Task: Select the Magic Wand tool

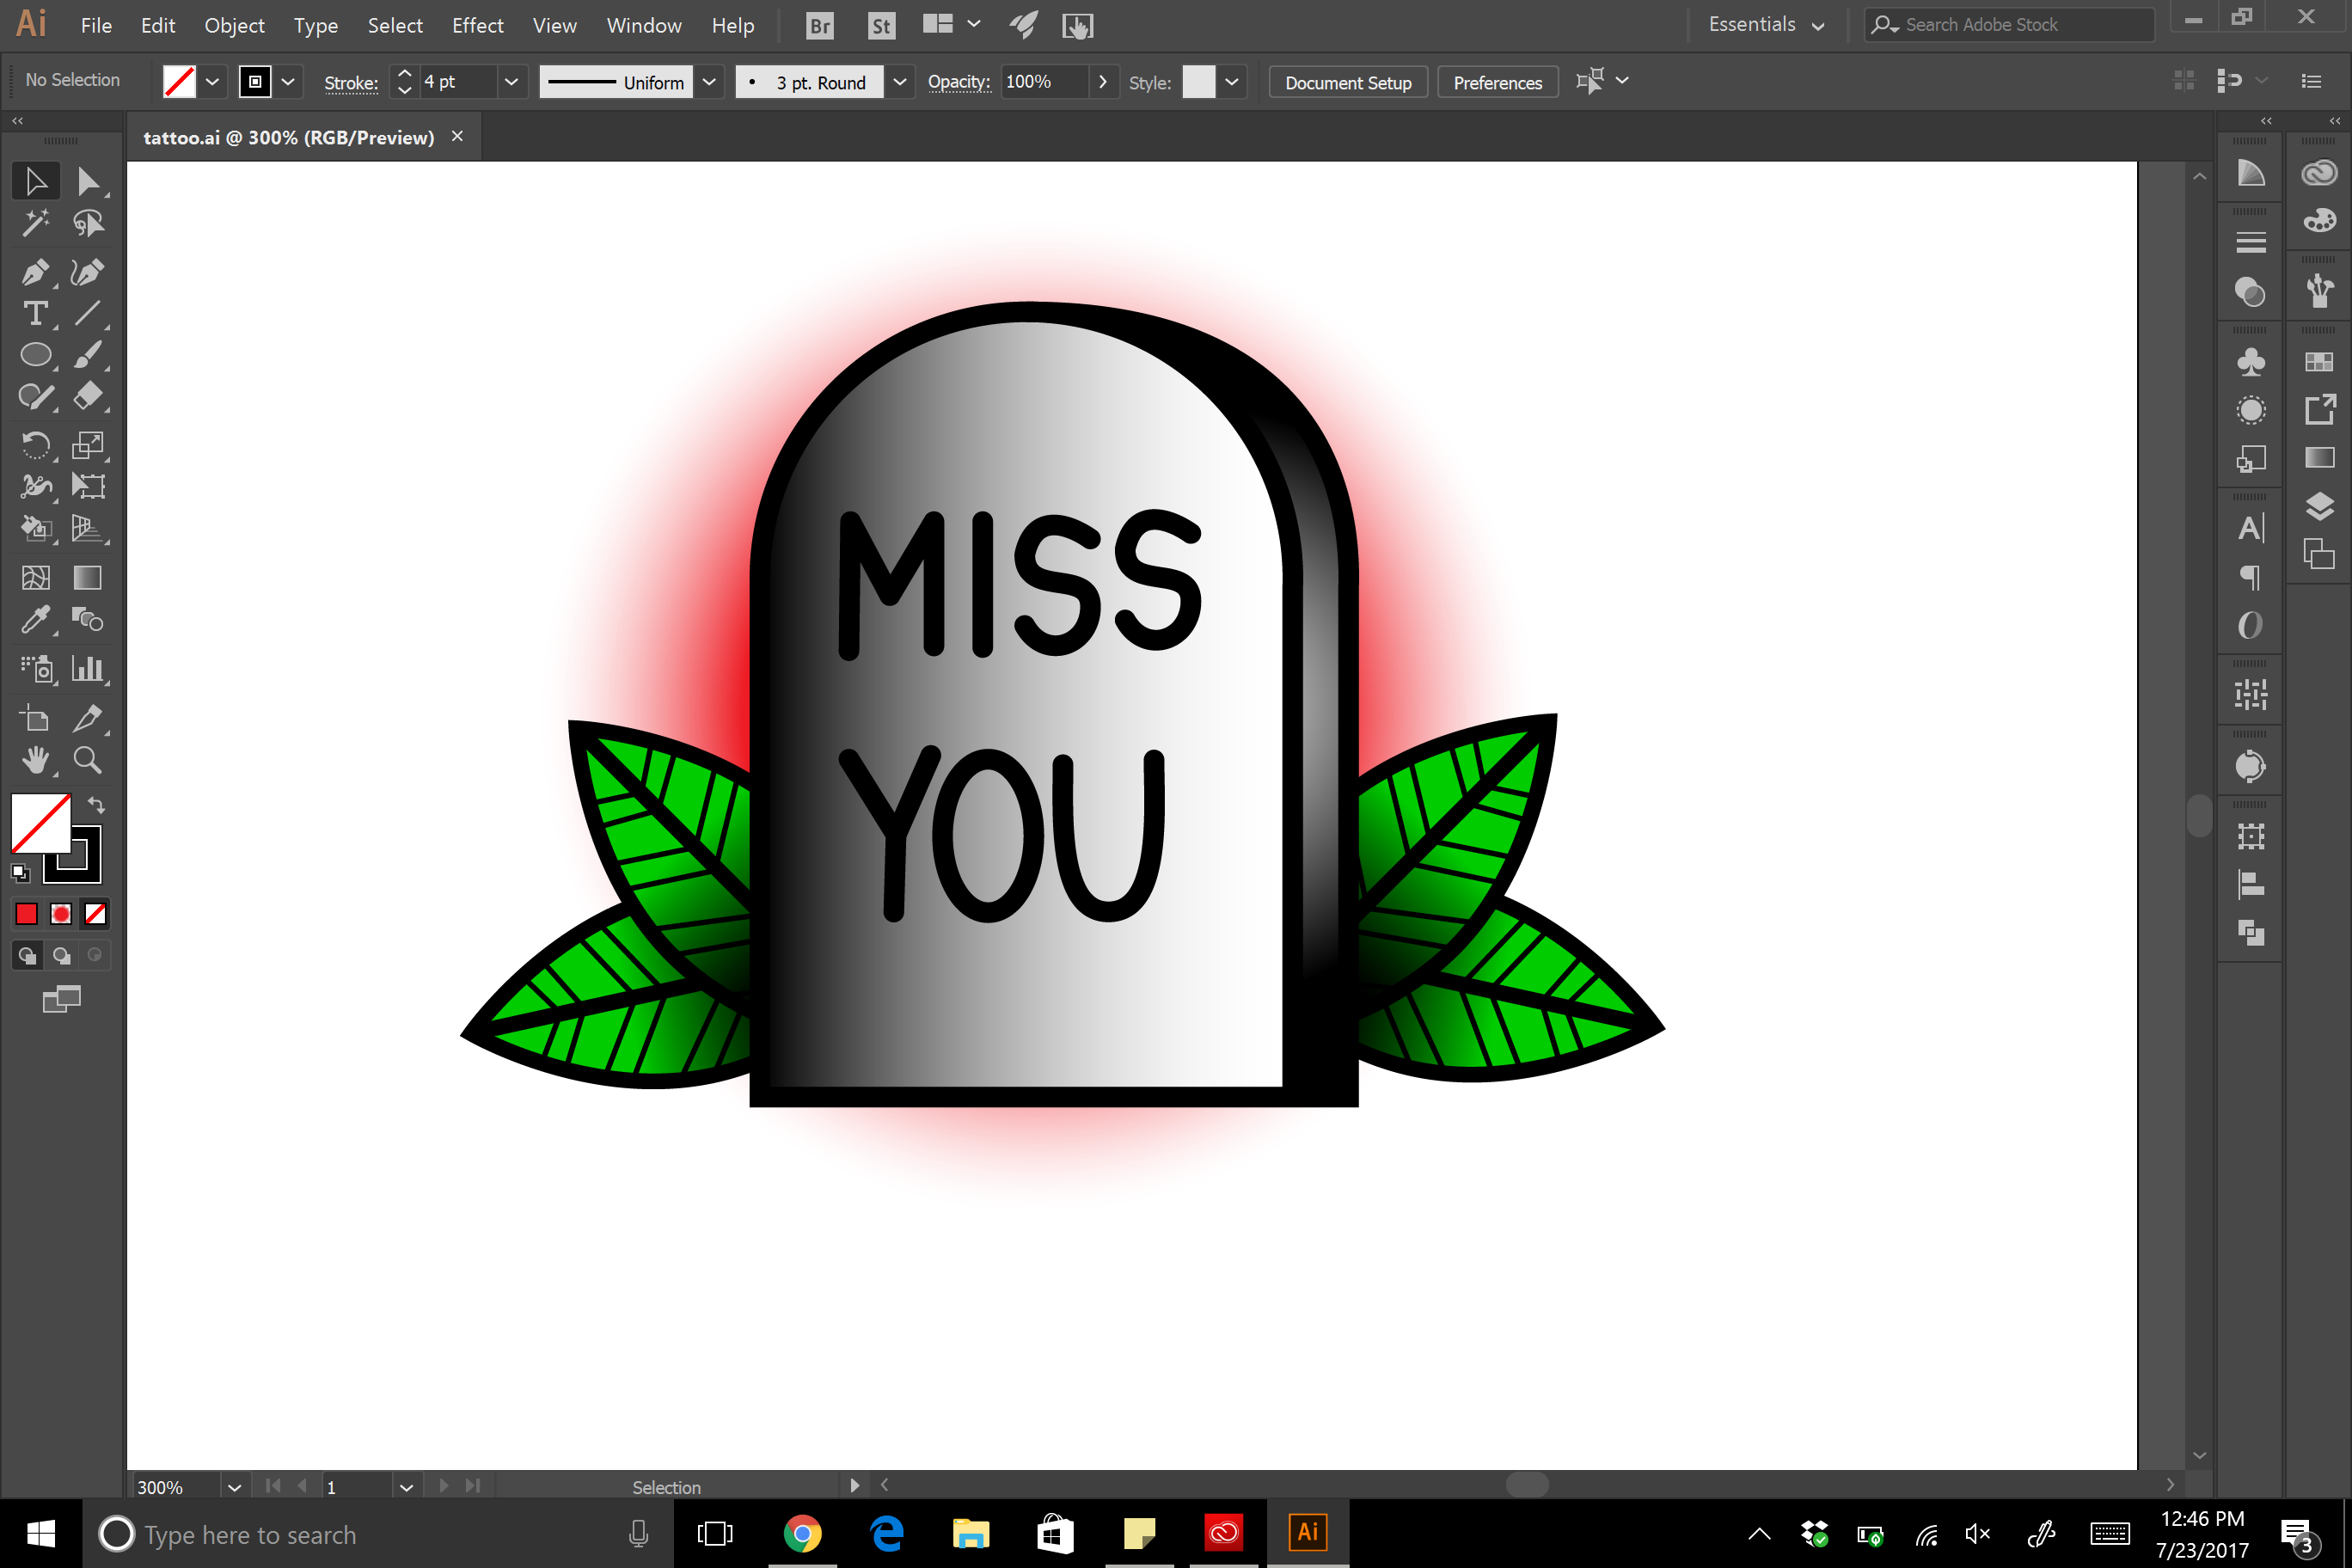Action: point(35,223)
